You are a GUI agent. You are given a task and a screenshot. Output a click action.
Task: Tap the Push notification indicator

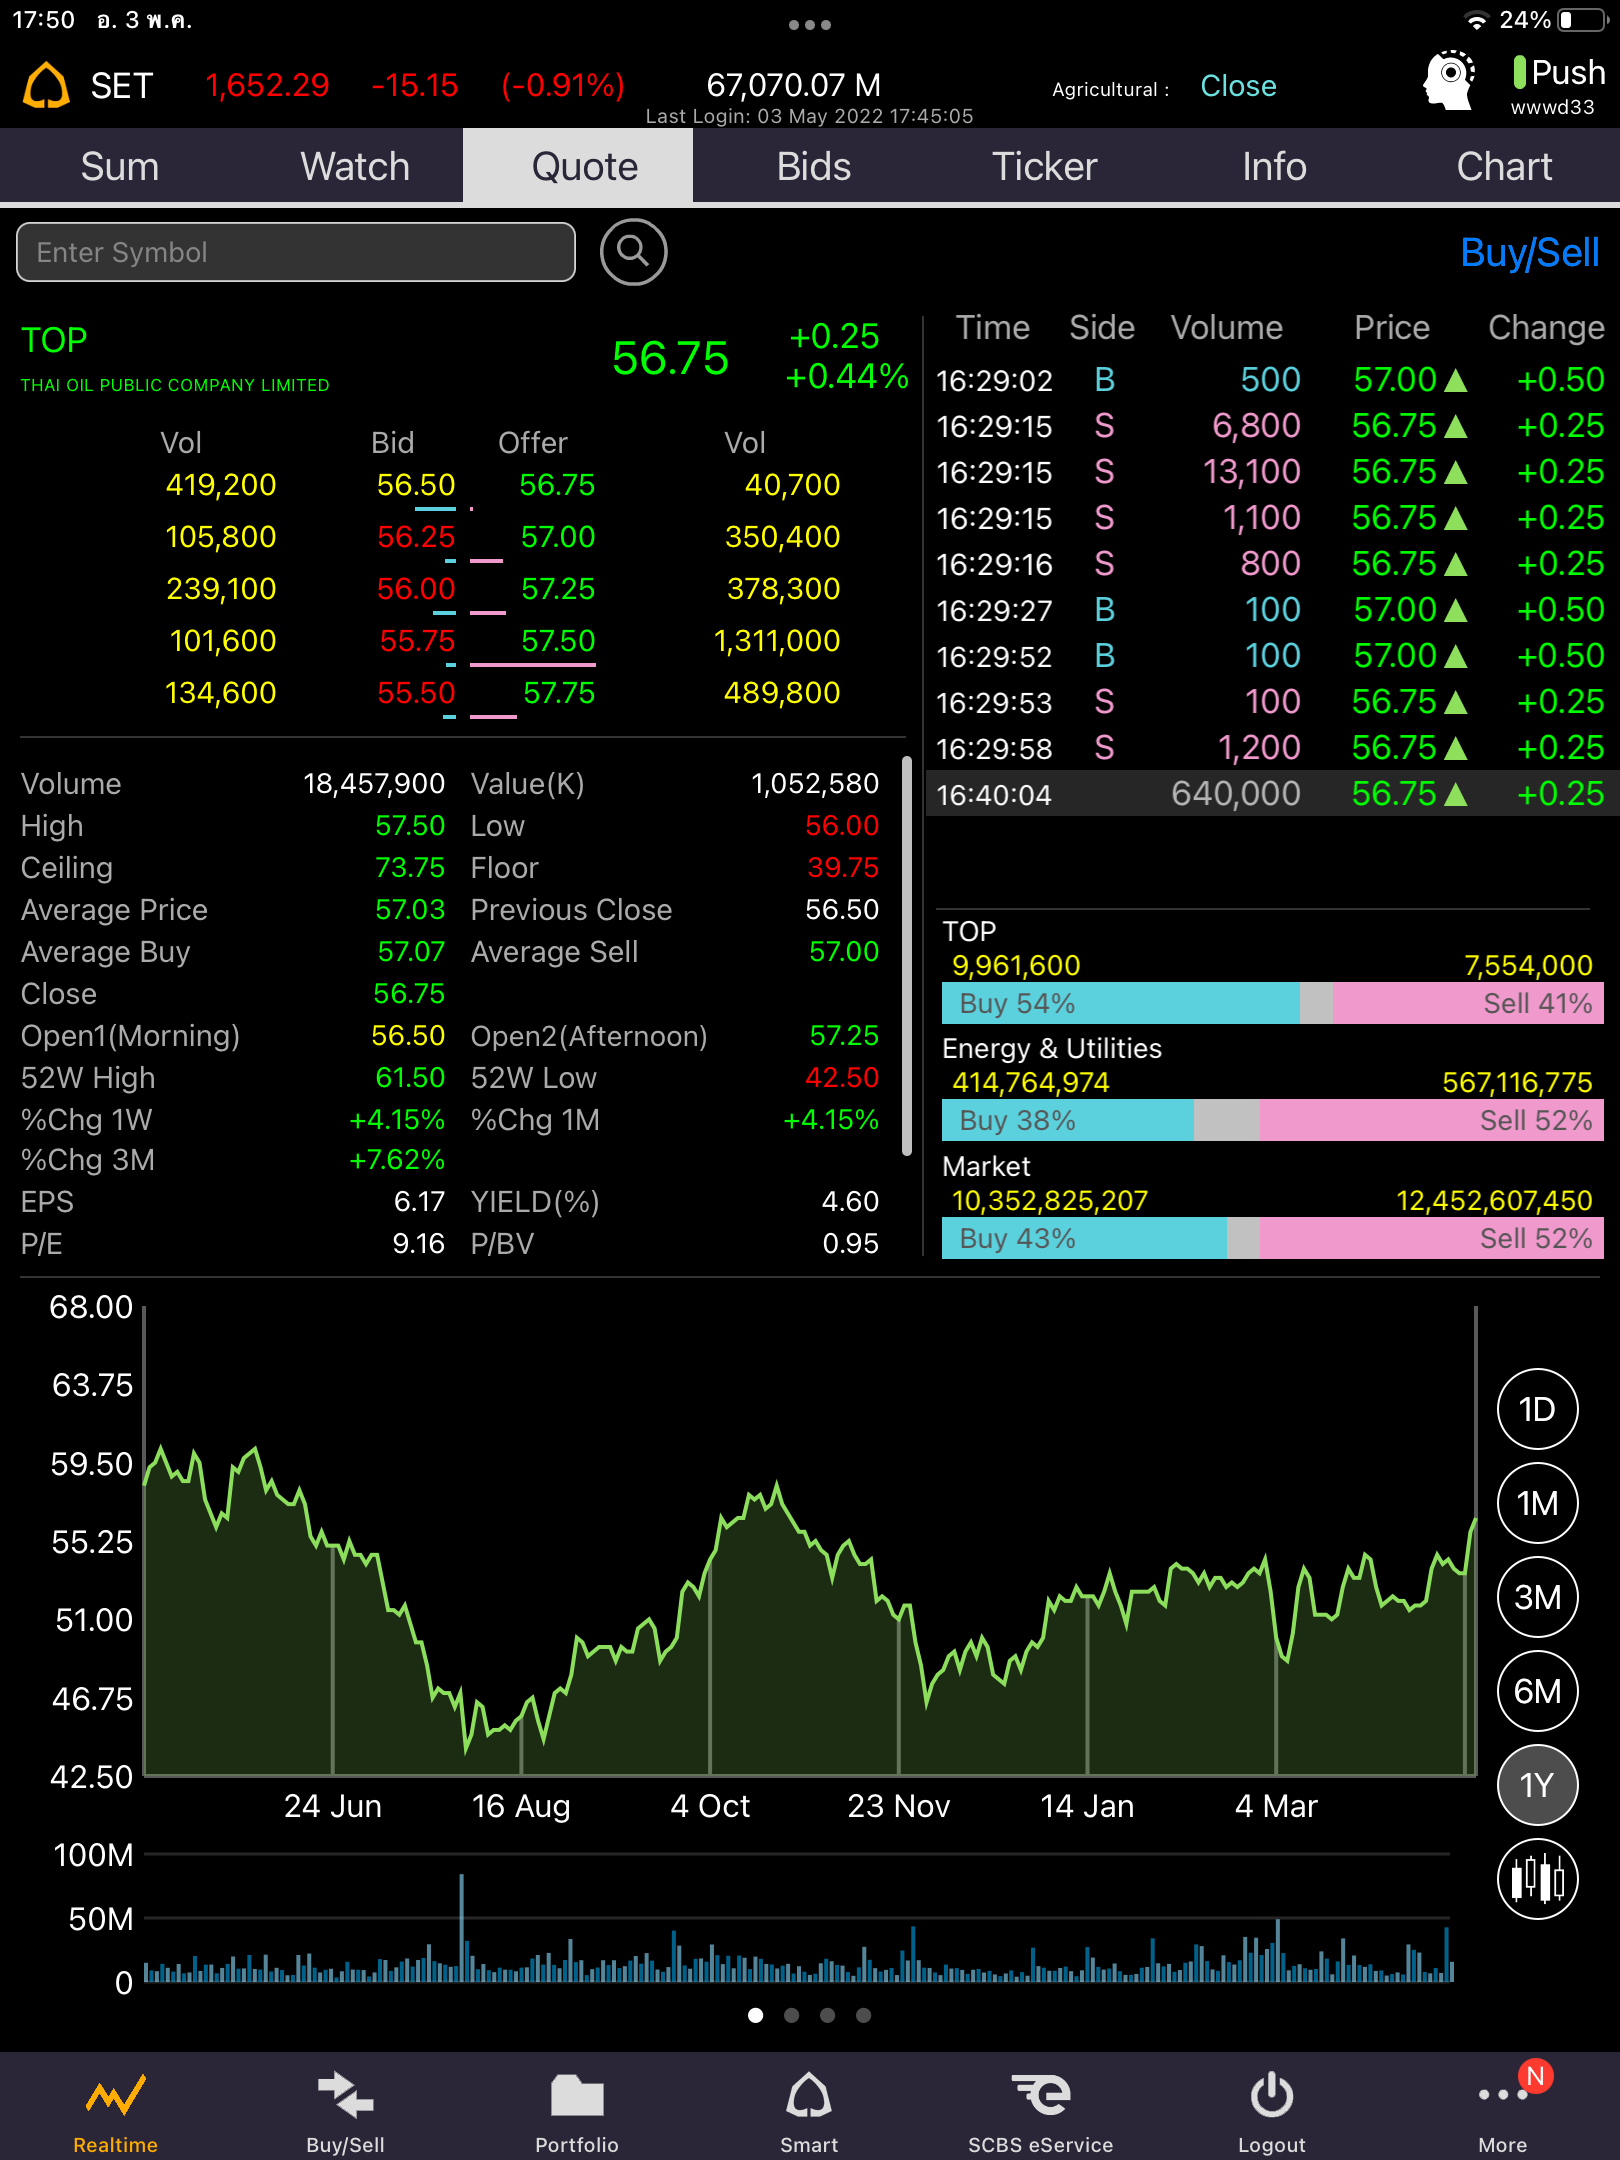click(x=1558, y=72)
